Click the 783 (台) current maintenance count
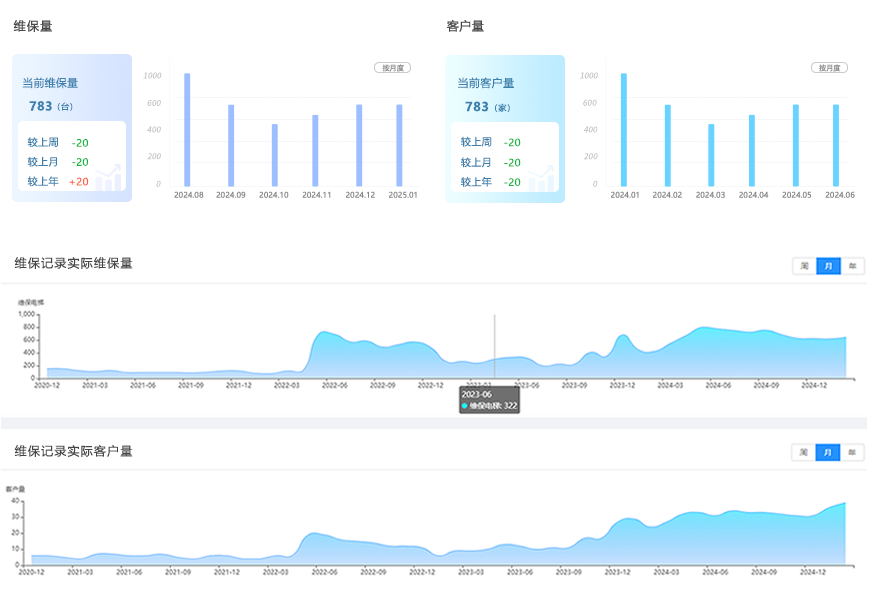Viewport: 870px width, 590px height. point(50,106)
